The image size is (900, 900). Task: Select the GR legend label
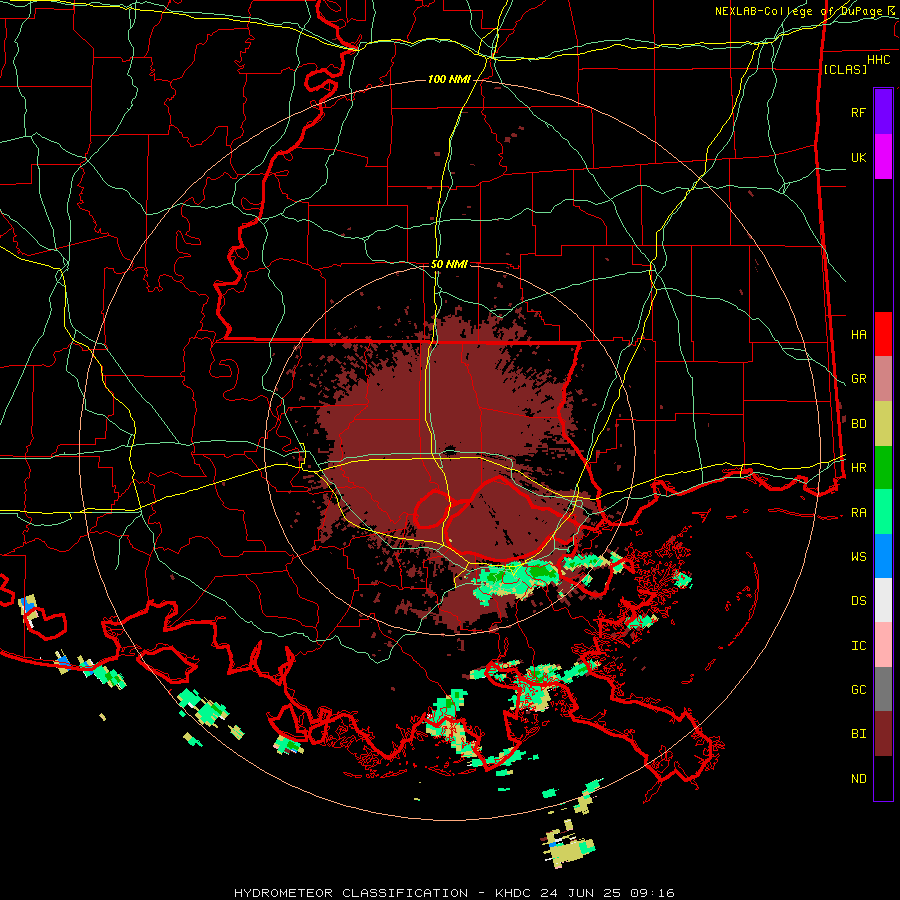[x=858, y=379]
